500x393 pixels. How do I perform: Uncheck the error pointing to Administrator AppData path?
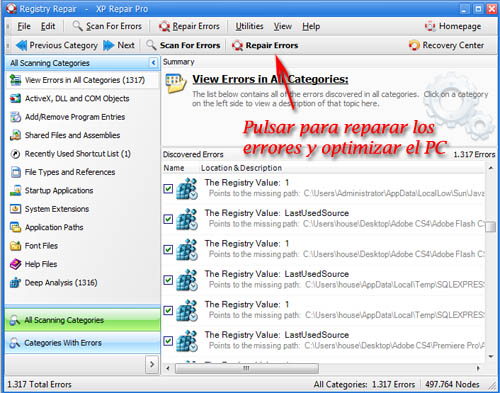click(x=168, y=189)
